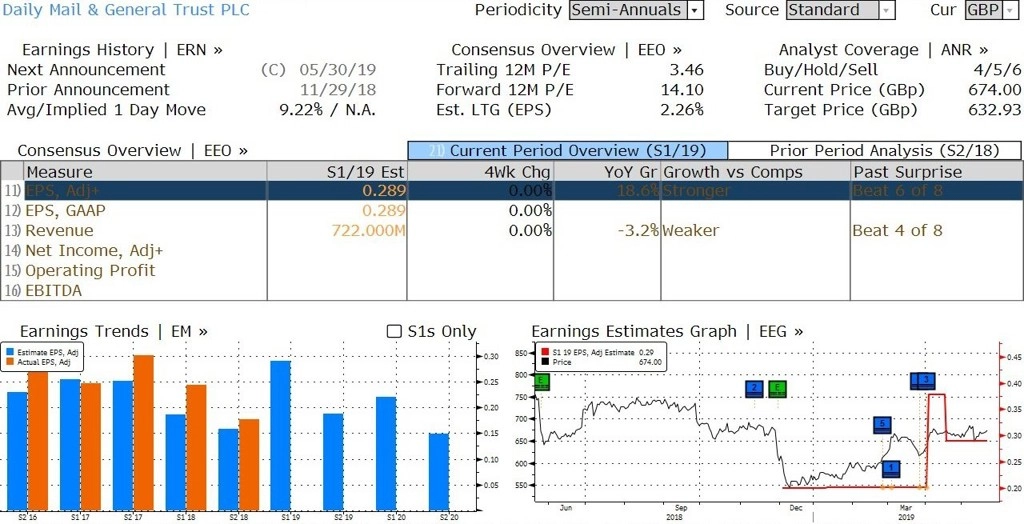Click the Growth vs Comps column header
This screenshot has height=524, width=1024.
tap(756, 172)
